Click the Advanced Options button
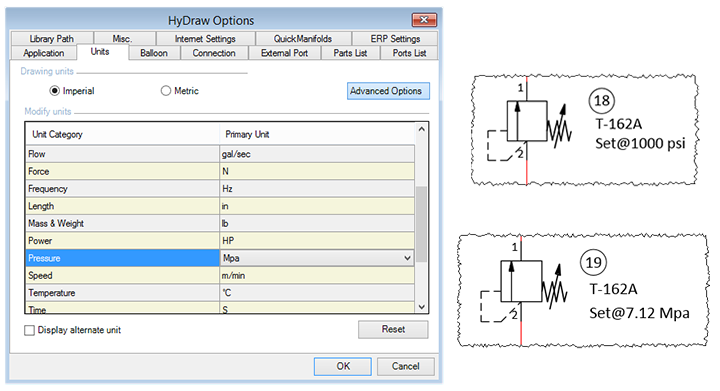The height and width of the screenshot is (391, 720). (x=388, y=91)
